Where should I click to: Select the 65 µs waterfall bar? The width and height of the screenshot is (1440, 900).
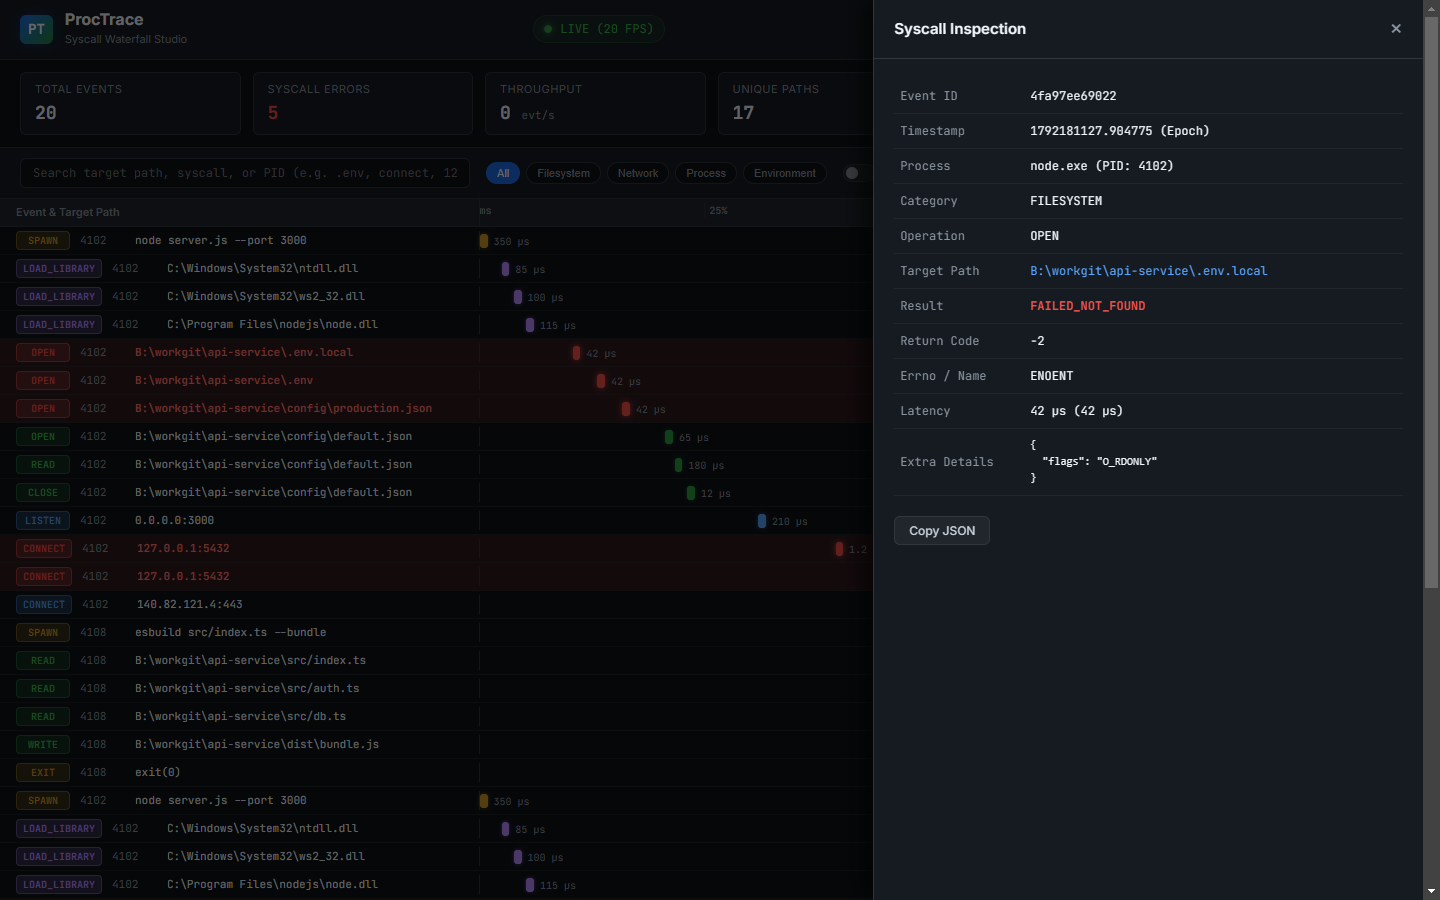pyautogui.click(x=669, y=437)
